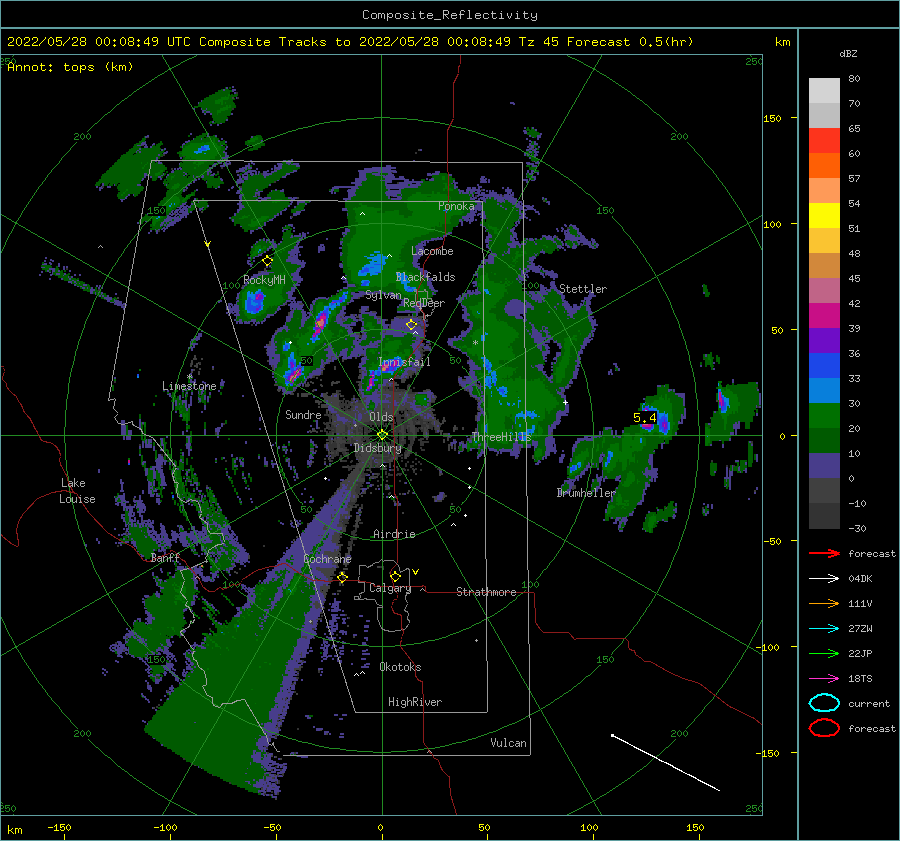Viewport: 900px width, 841px height.
Task: Pick the cyan 27ZW arrow symbol
Action: [824, 629]
